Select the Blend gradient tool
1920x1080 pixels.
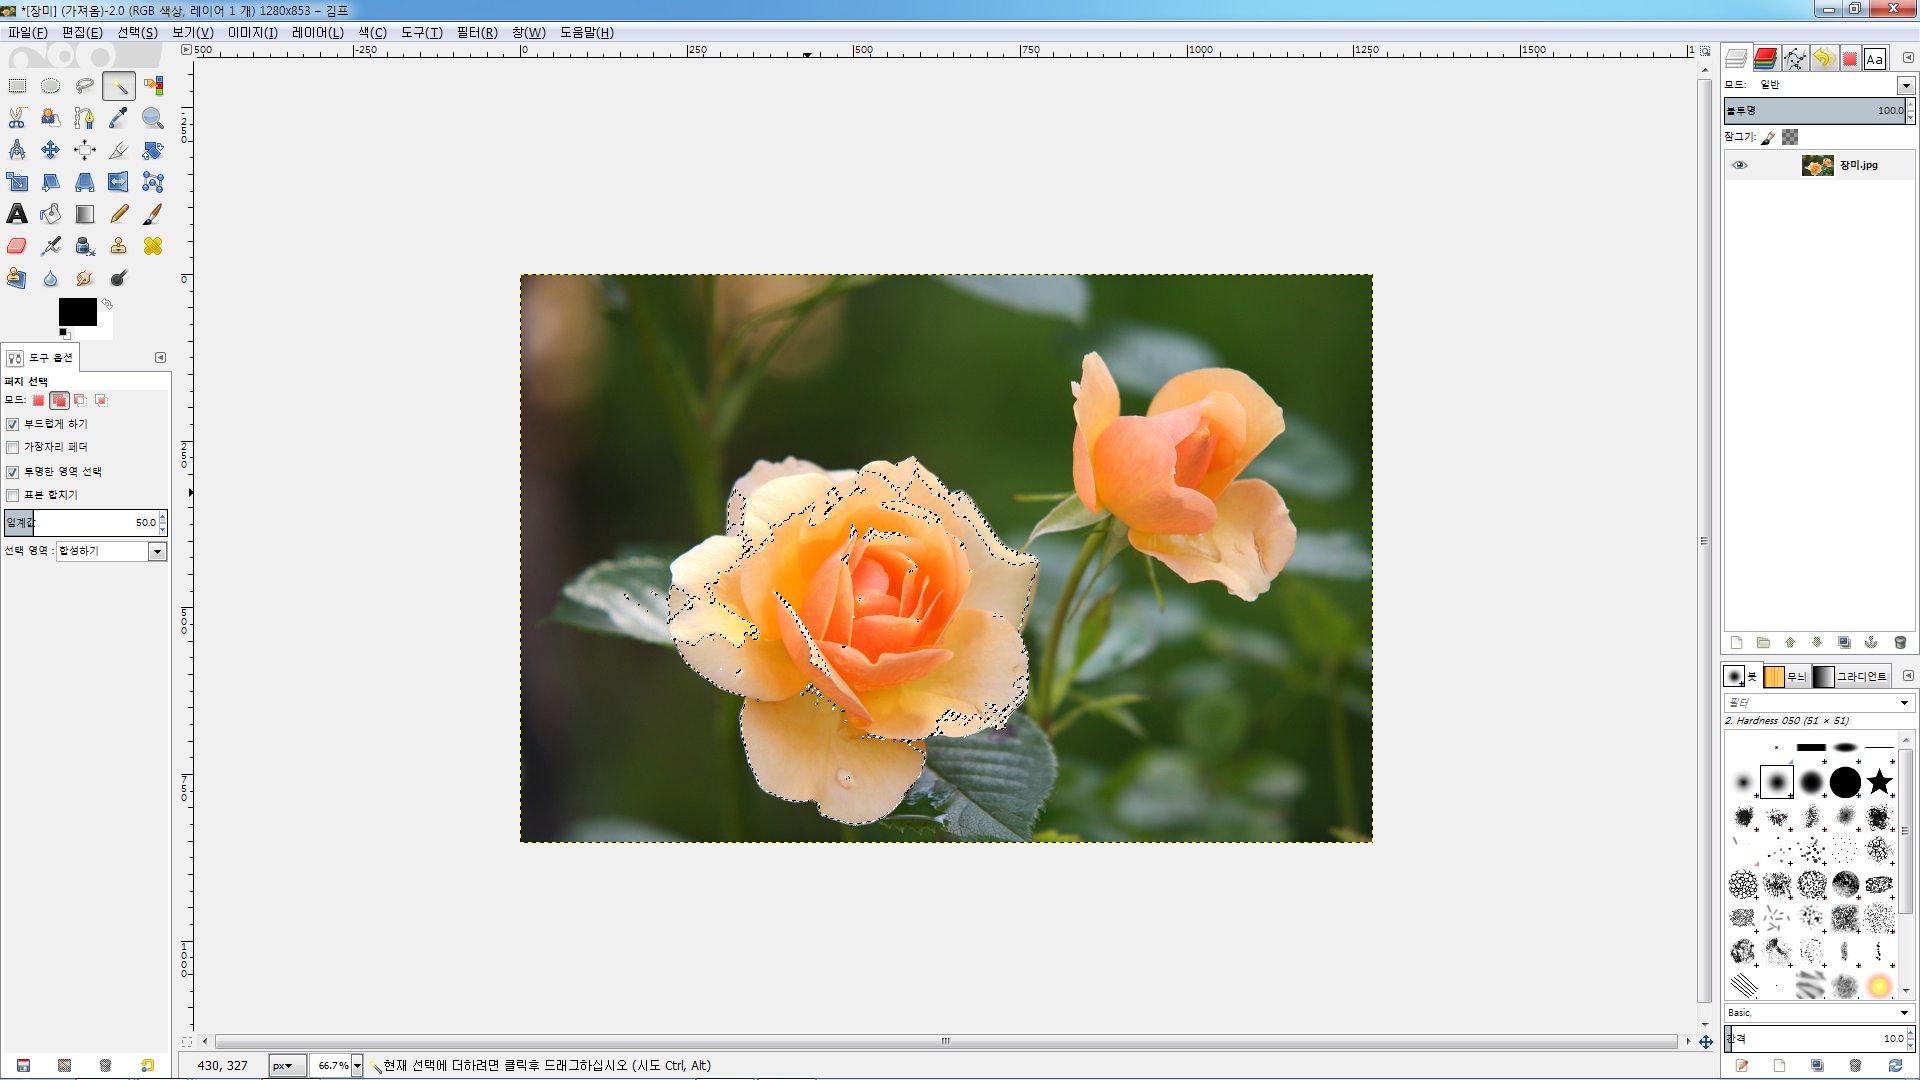[x=85, y=214]
